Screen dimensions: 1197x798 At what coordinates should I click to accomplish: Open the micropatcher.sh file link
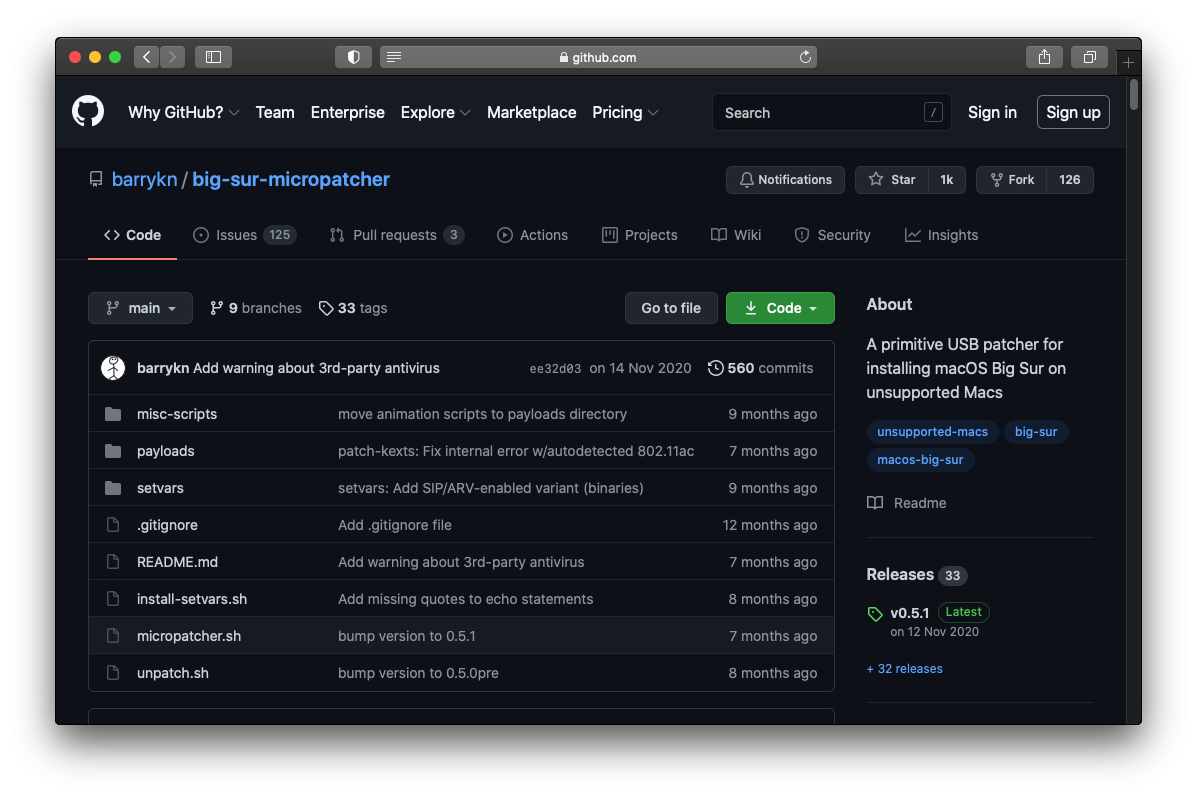(189, 636)
